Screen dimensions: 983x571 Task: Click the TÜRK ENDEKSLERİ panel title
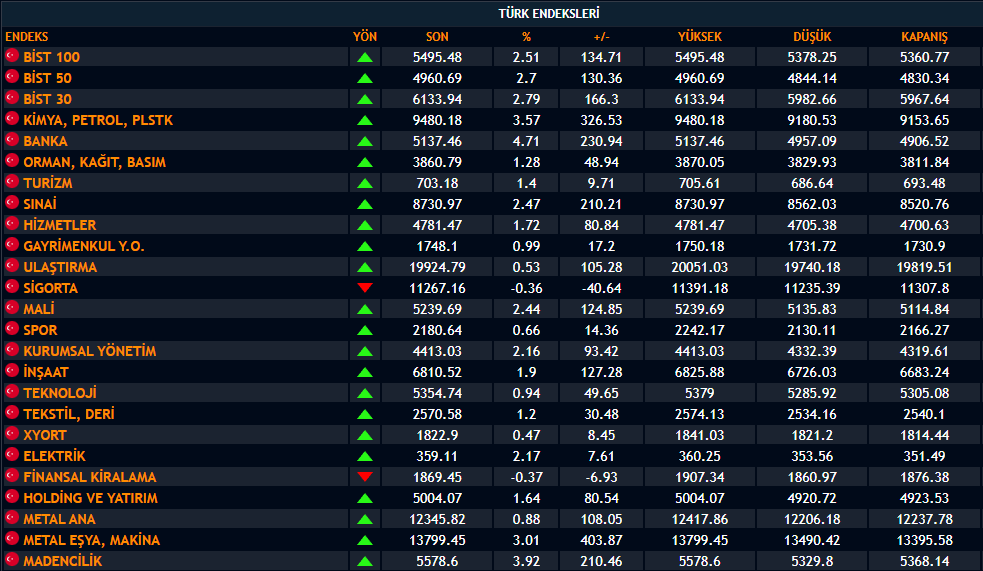[549, 13]
